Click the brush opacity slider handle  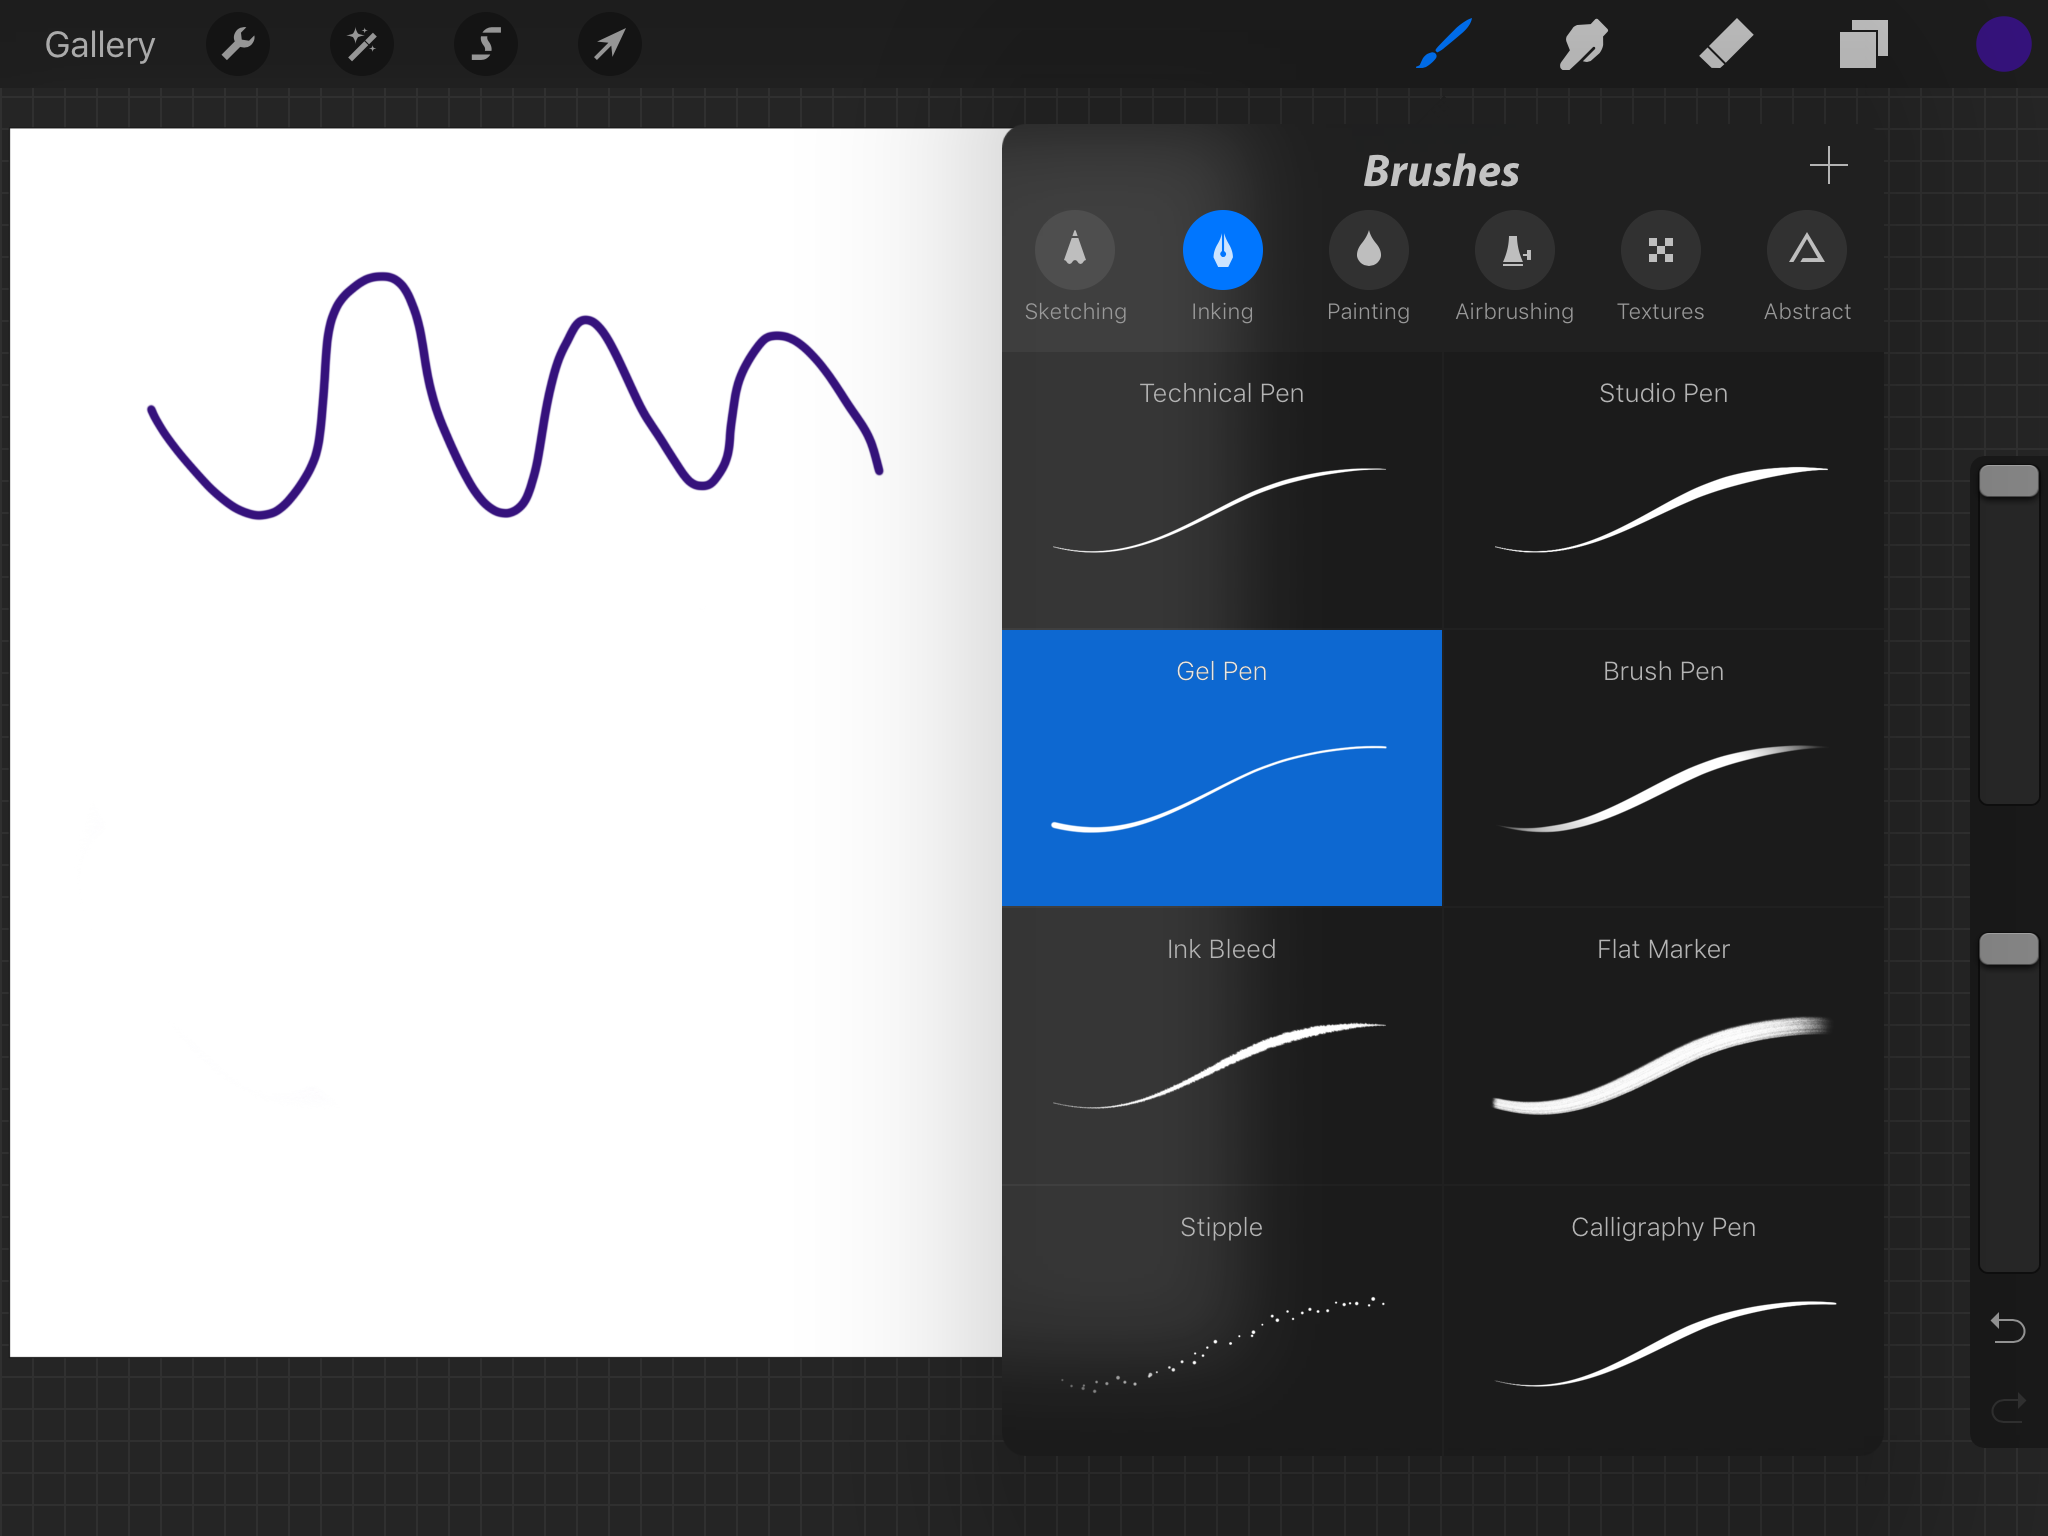click(x=2008, y=949)
